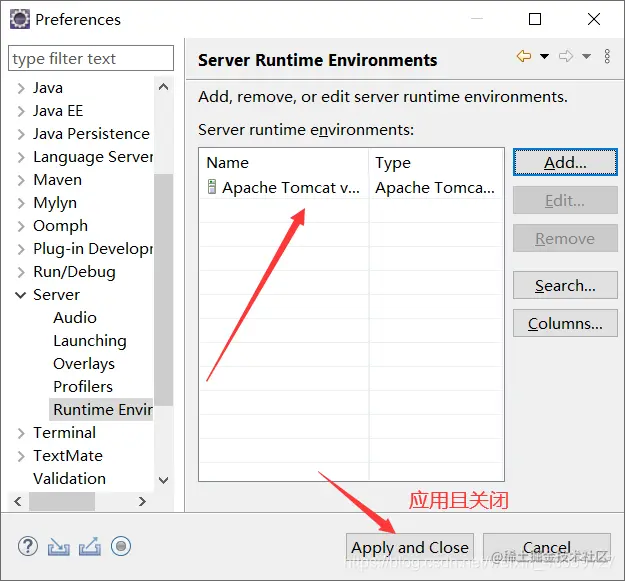Expand the Maven tree node
Screen dimensions: 625x581
click(21, 180)
